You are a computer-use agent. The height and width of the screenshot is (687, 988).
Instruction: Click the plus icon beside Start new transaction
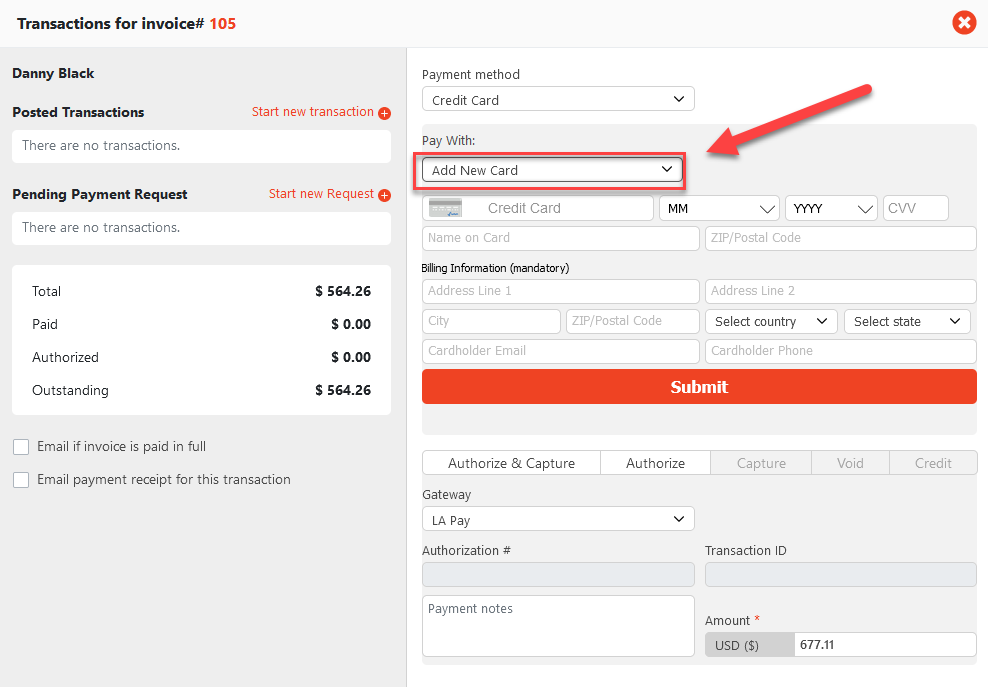384,113
